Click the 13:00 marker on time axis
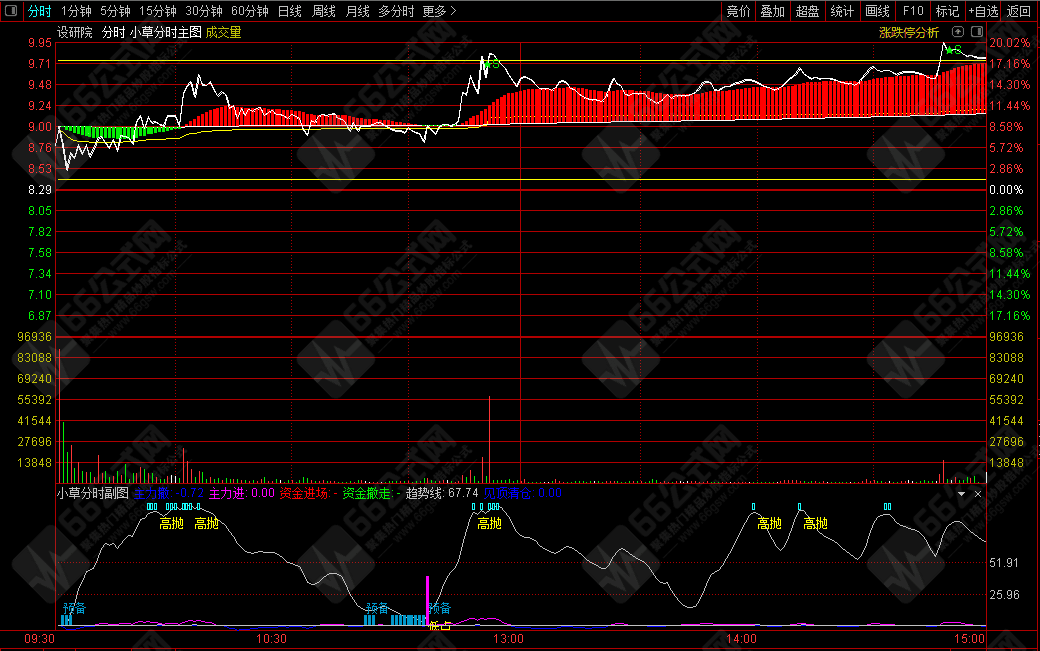Image resolution: width=1040 pixels, height=651 pixels. coord(508,638)
